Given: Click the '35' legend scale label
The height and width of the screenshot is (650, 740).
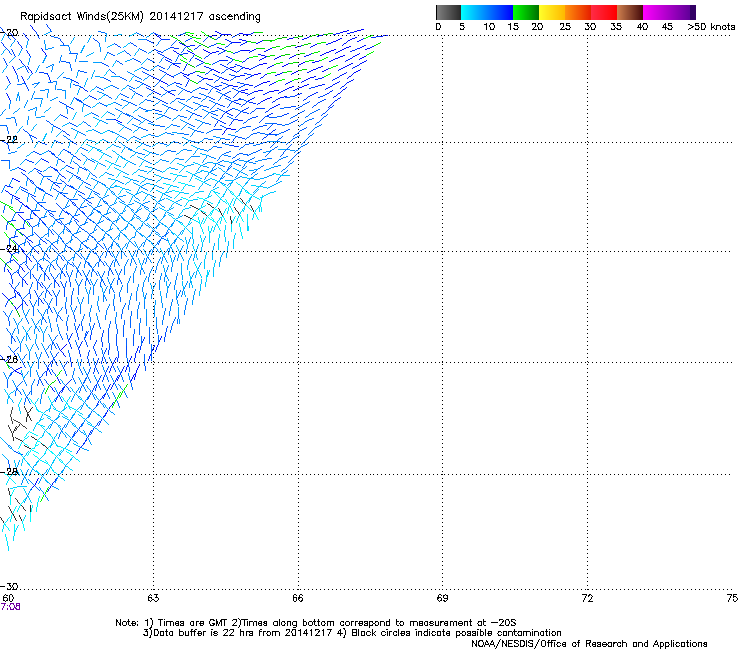Looking at the screenshot, I should [x=616, y=27].
